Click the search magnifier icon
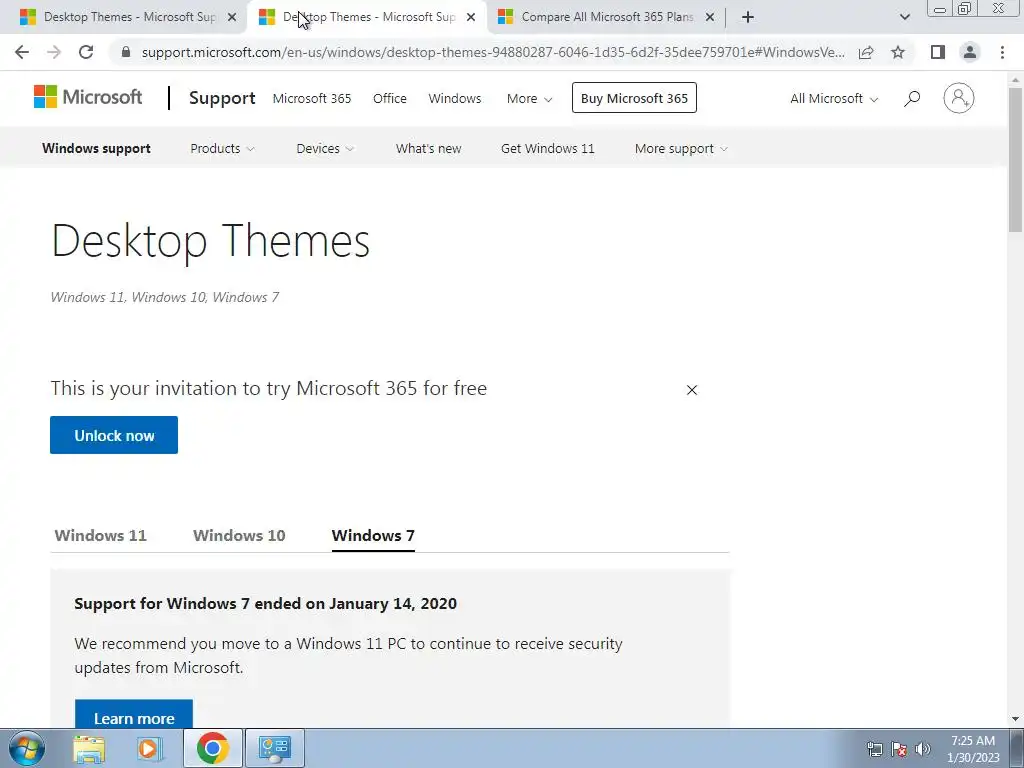 pos(912,99)
